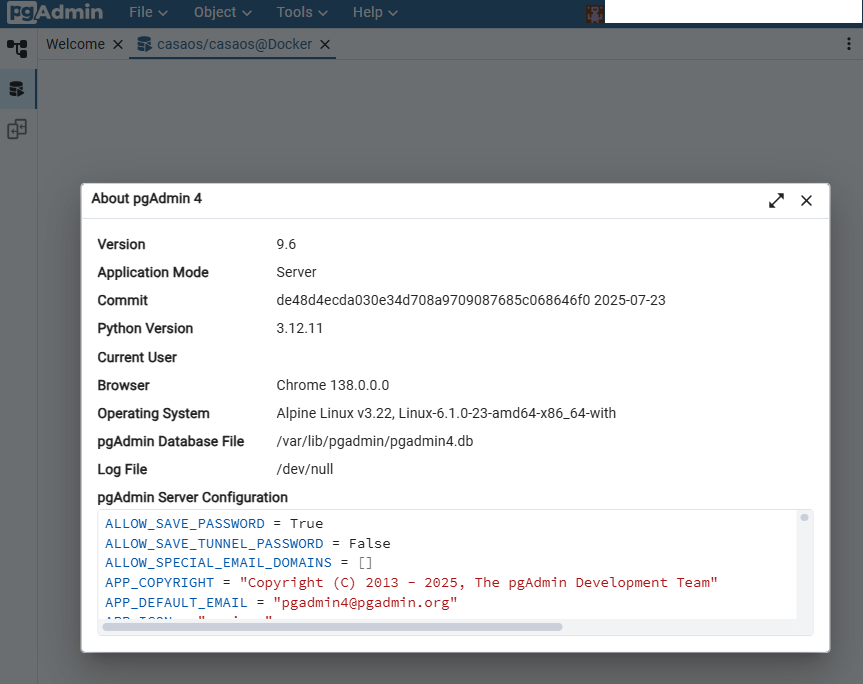Image resolution: width=863 pixels, height=684 pixels.
Task: Open the Schema Diff sidebar icon
Action: pos(17,129)
